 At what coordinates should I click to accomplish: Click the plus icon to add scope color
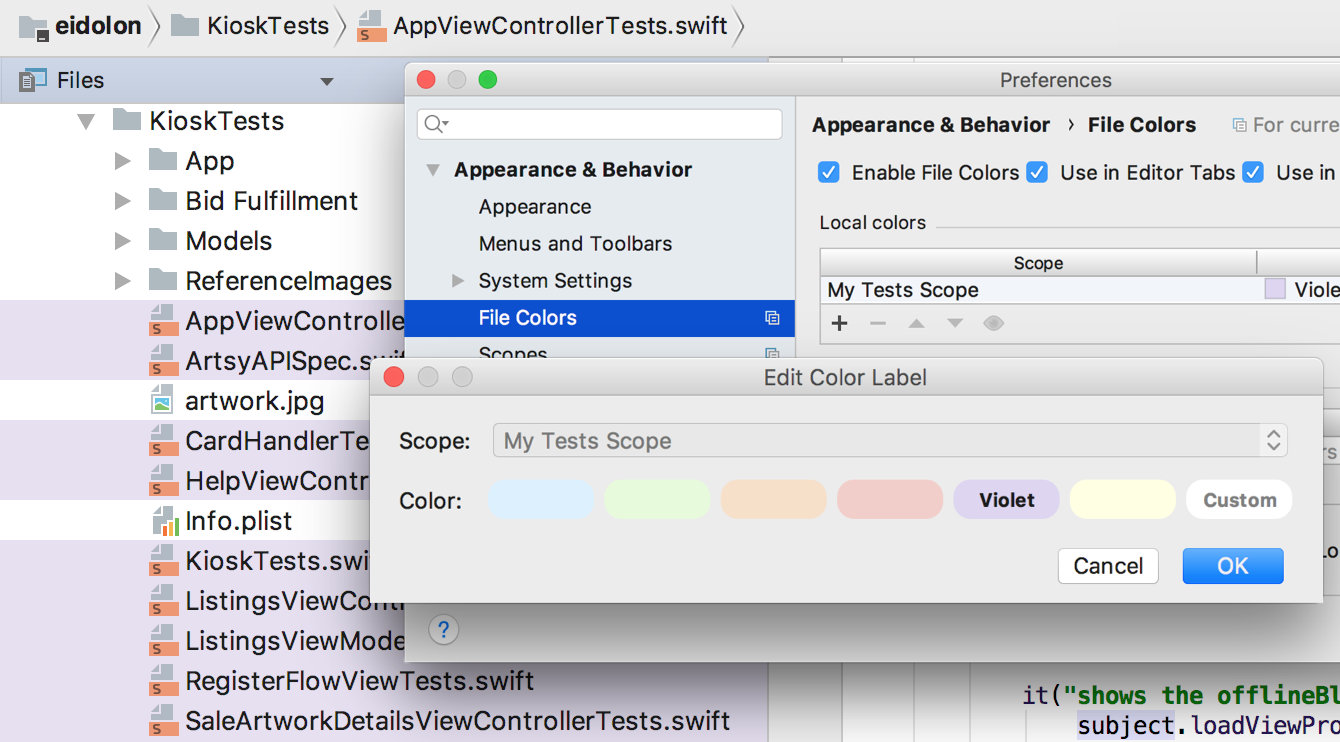click(840, 323)
